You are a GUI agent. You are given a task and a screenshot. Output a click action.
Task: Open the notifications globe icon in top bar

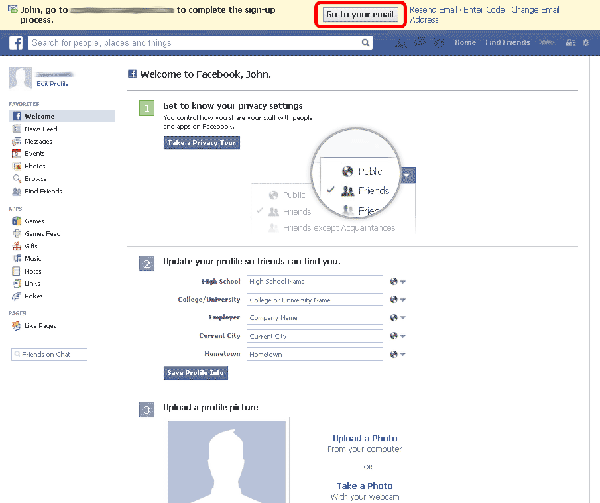[x=439, y=42]
